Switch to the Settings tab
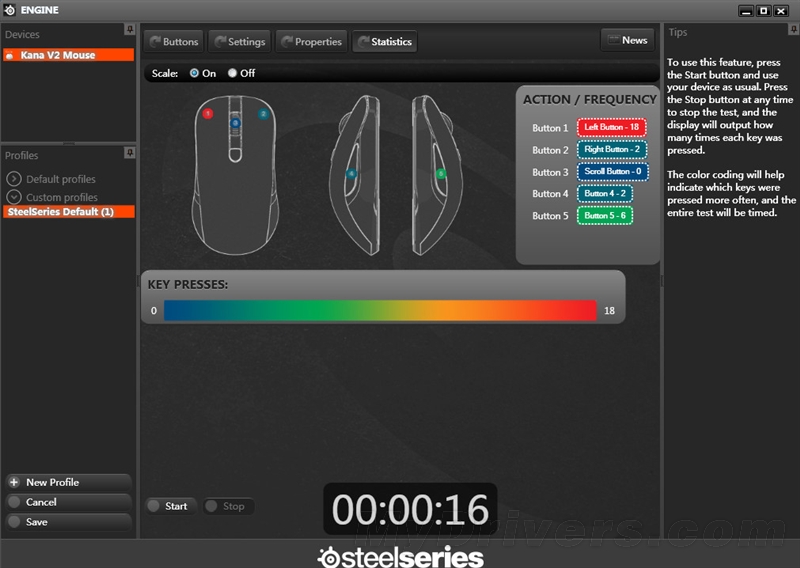The width and height of the screenshot is (800, 568). (240, 42)
